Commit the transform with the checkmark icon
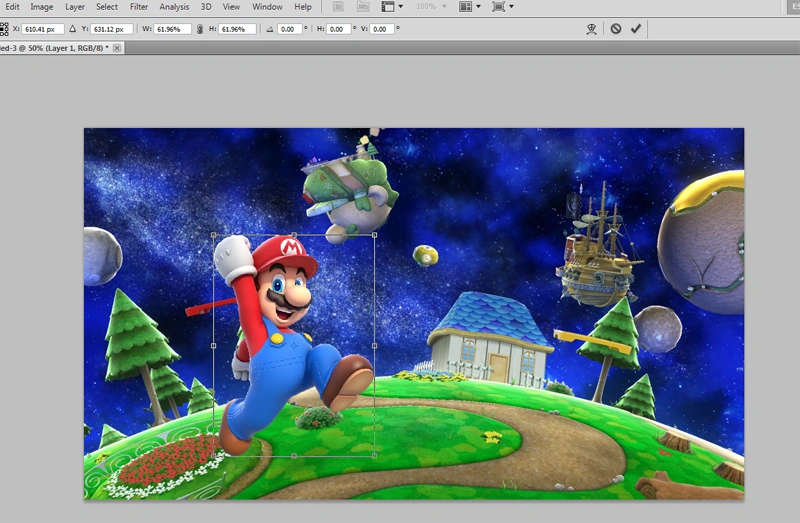Image resolution: width=800 pixels, height=523 pixels. tap(636, 29)
